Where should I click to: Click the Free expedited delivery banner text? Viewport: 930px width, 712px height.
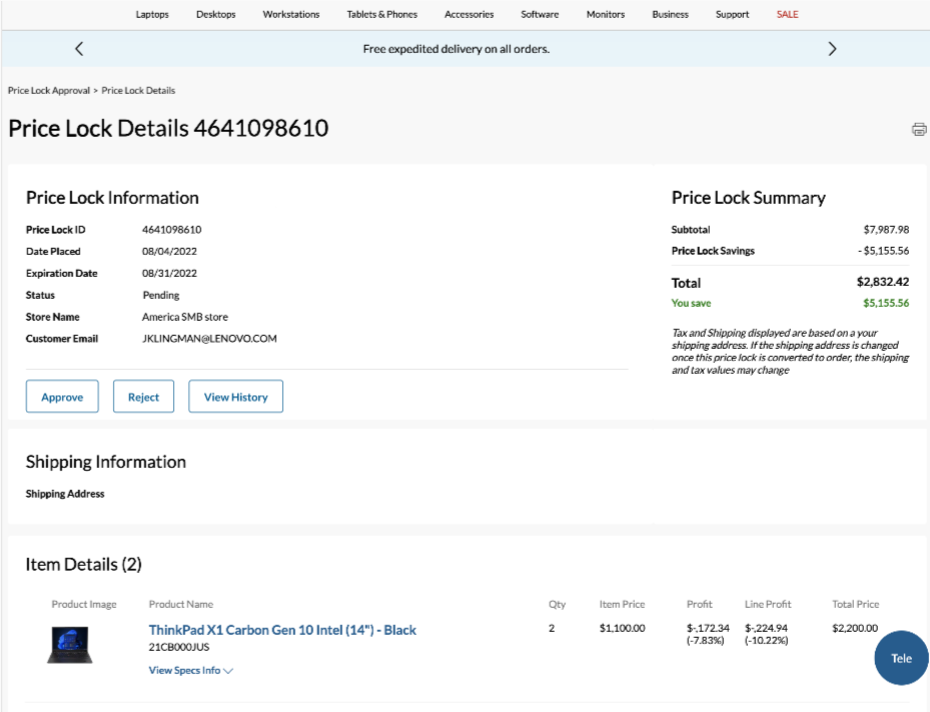(456, 49)
